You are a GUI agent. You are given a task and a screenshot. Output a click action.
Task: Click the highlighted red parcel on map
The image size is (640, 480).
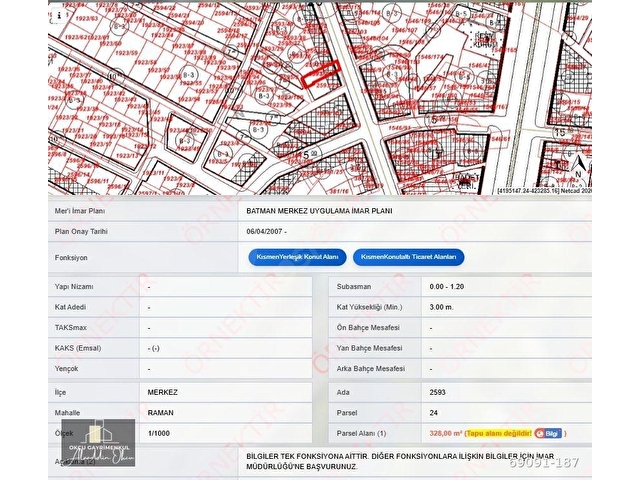click(321, 74)
